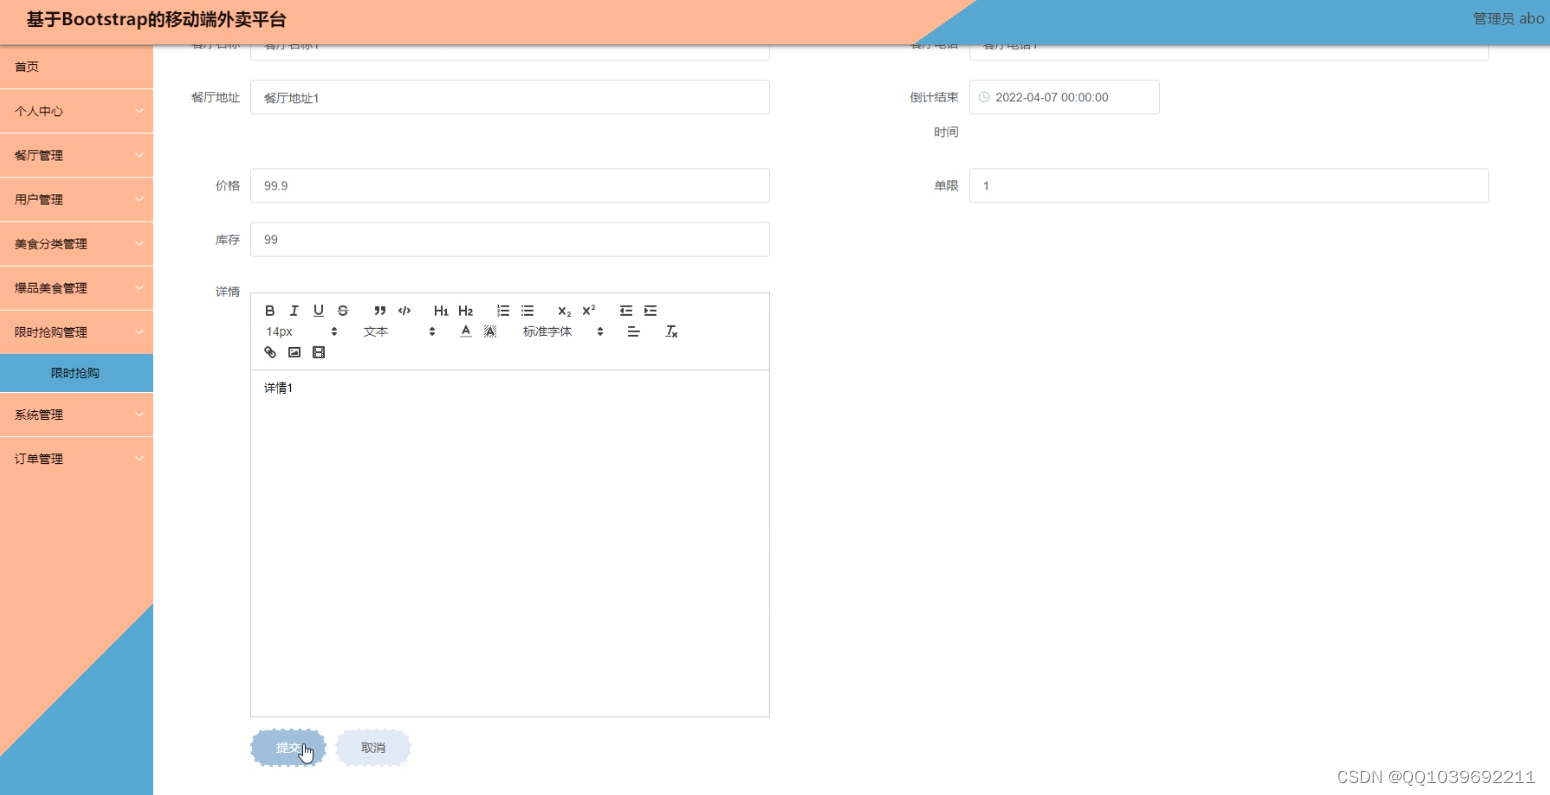Viewport: 1550px width, 795px height.
Task: Open the text color picker
Action: click(465, 332)
